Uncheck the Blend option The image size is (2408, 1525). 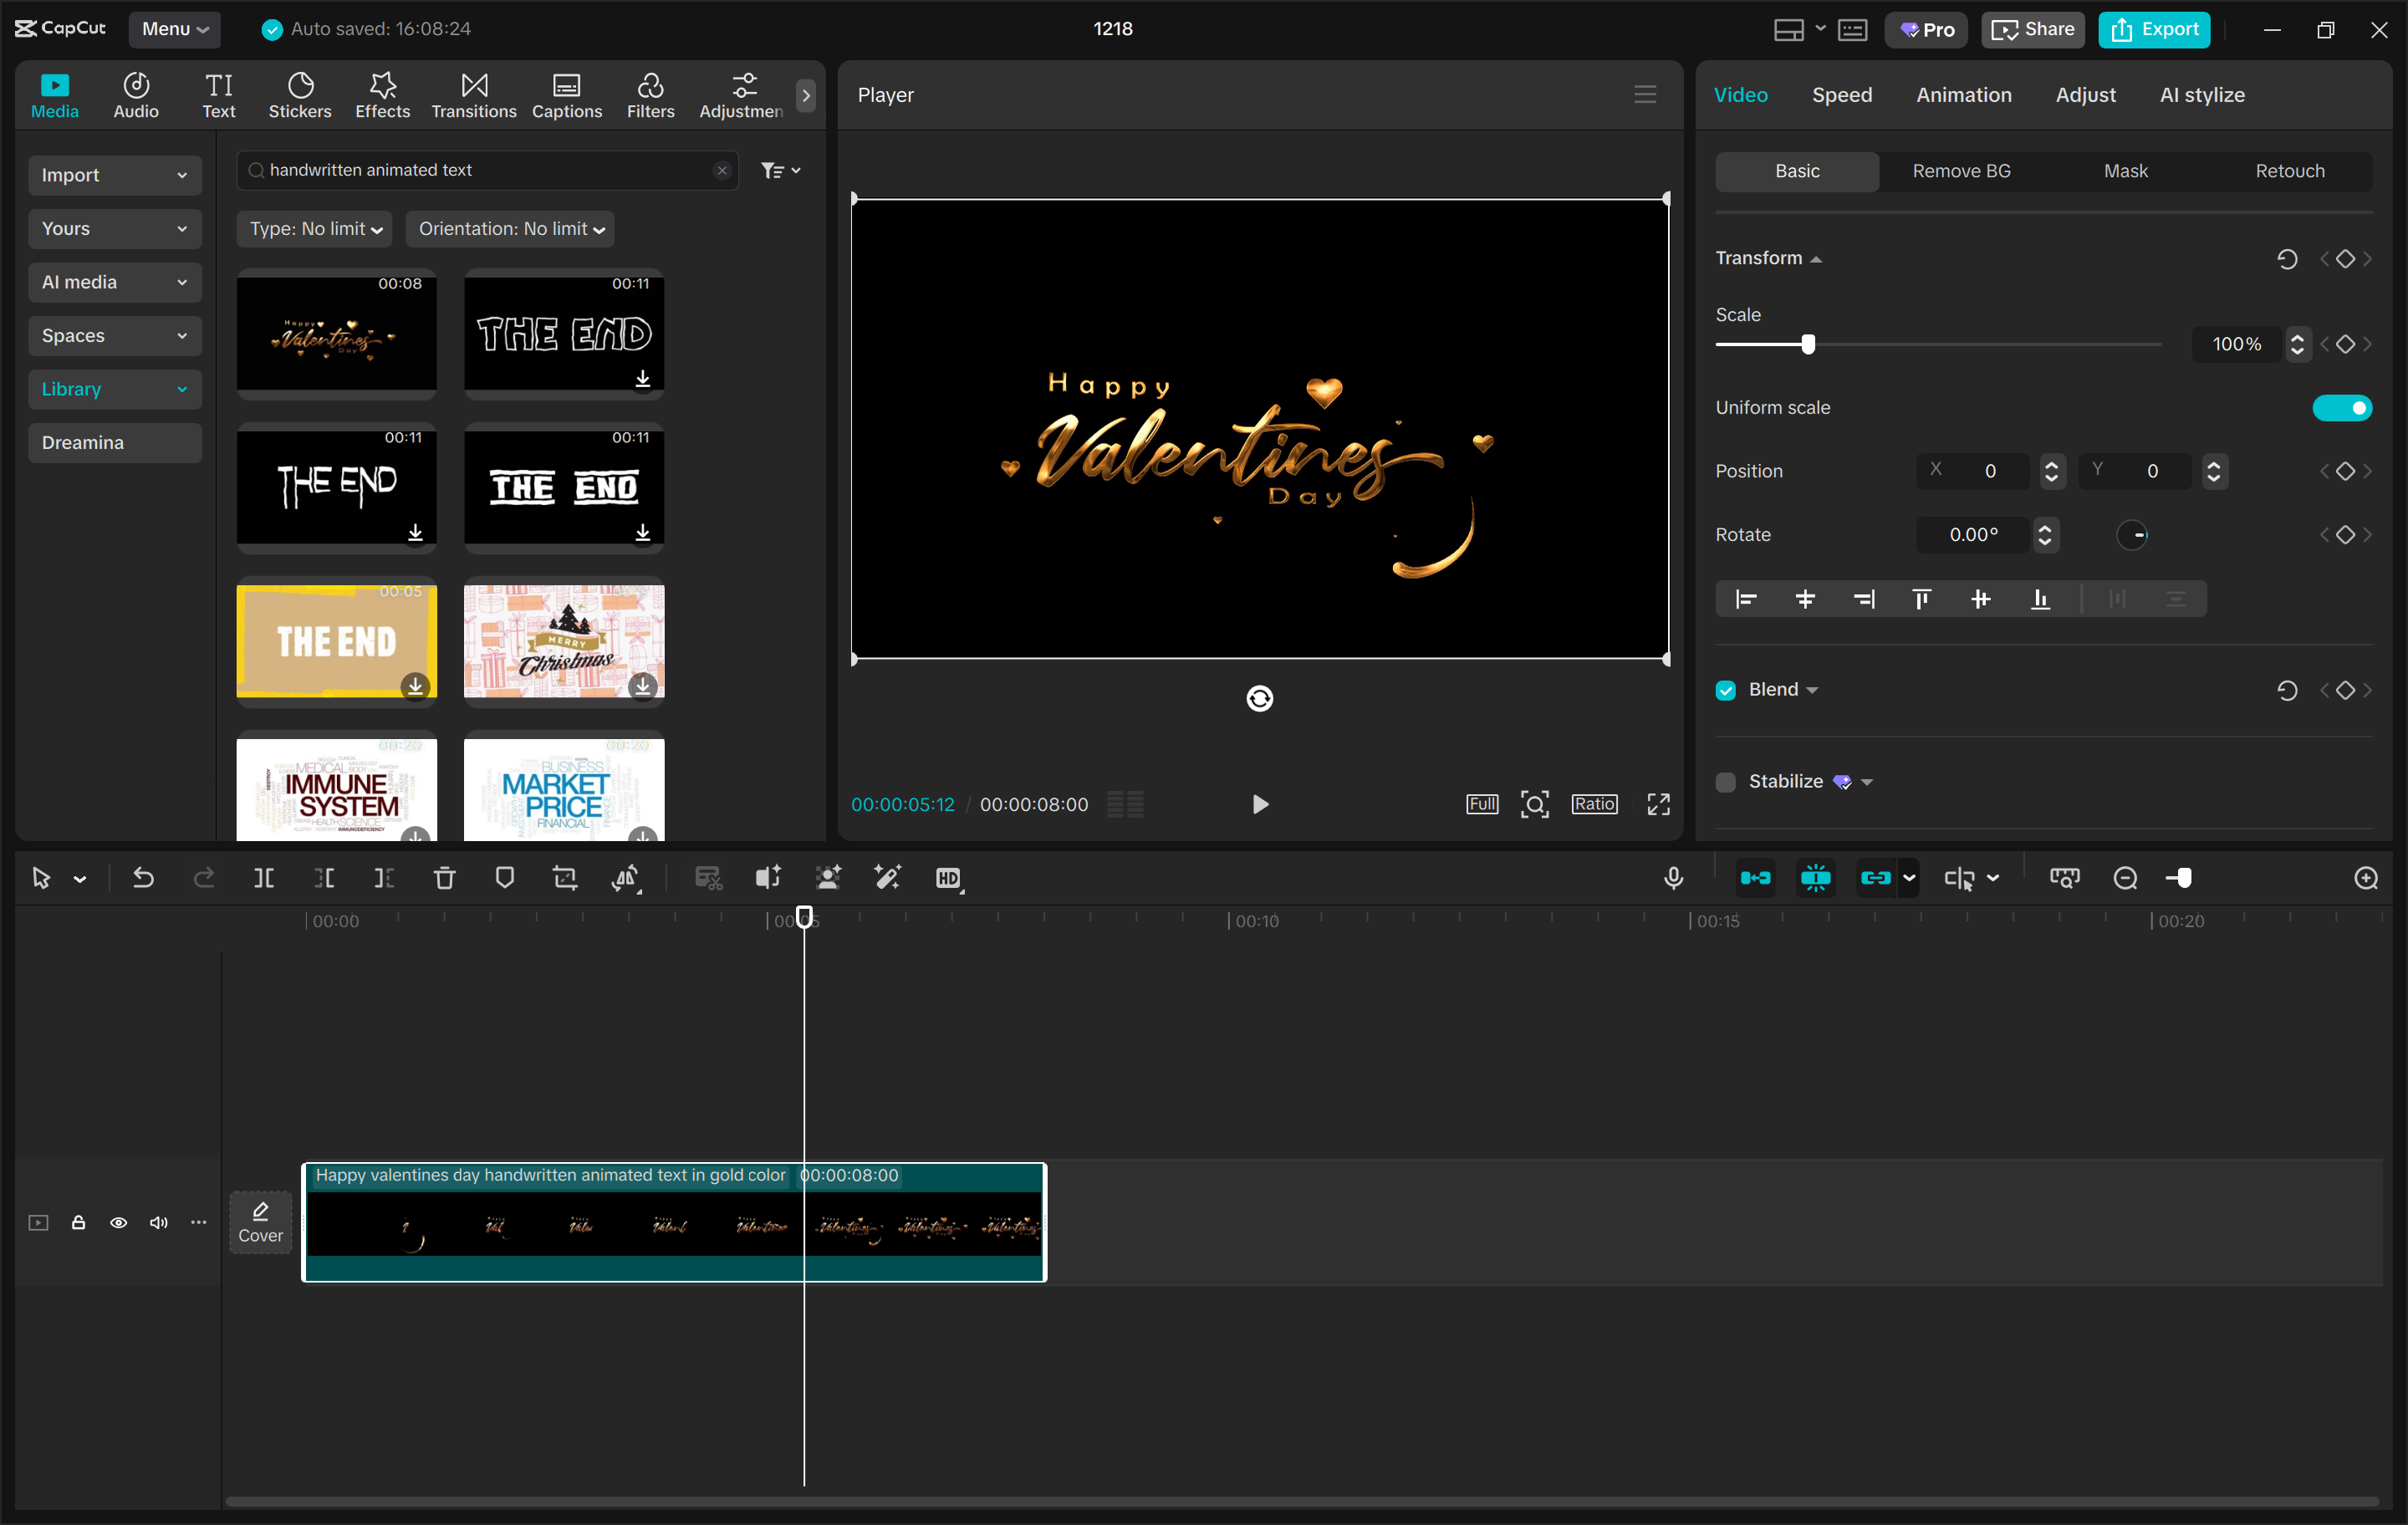[1724, 689]
